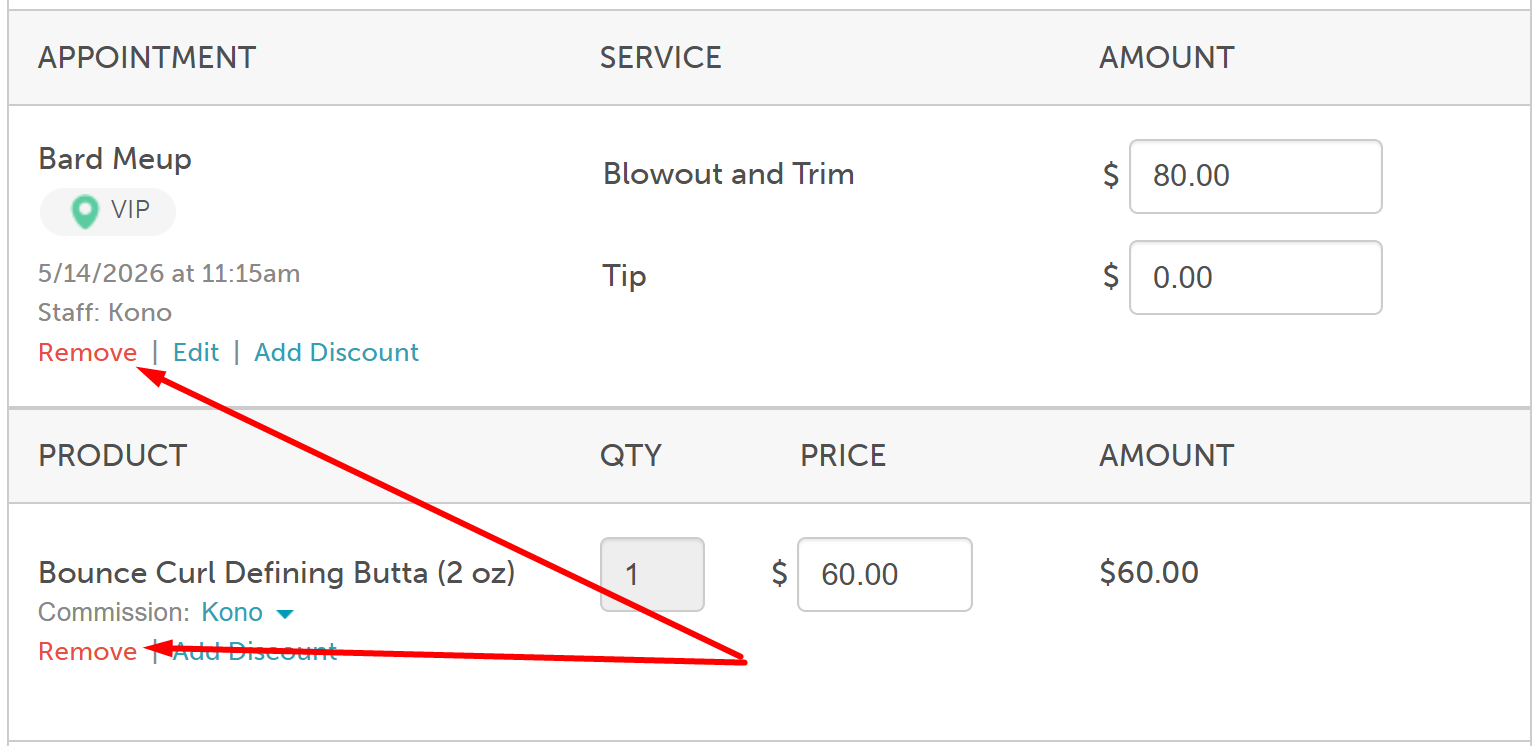
Task: Remove the Bounce Curl product
Action: tap(88, 652)
